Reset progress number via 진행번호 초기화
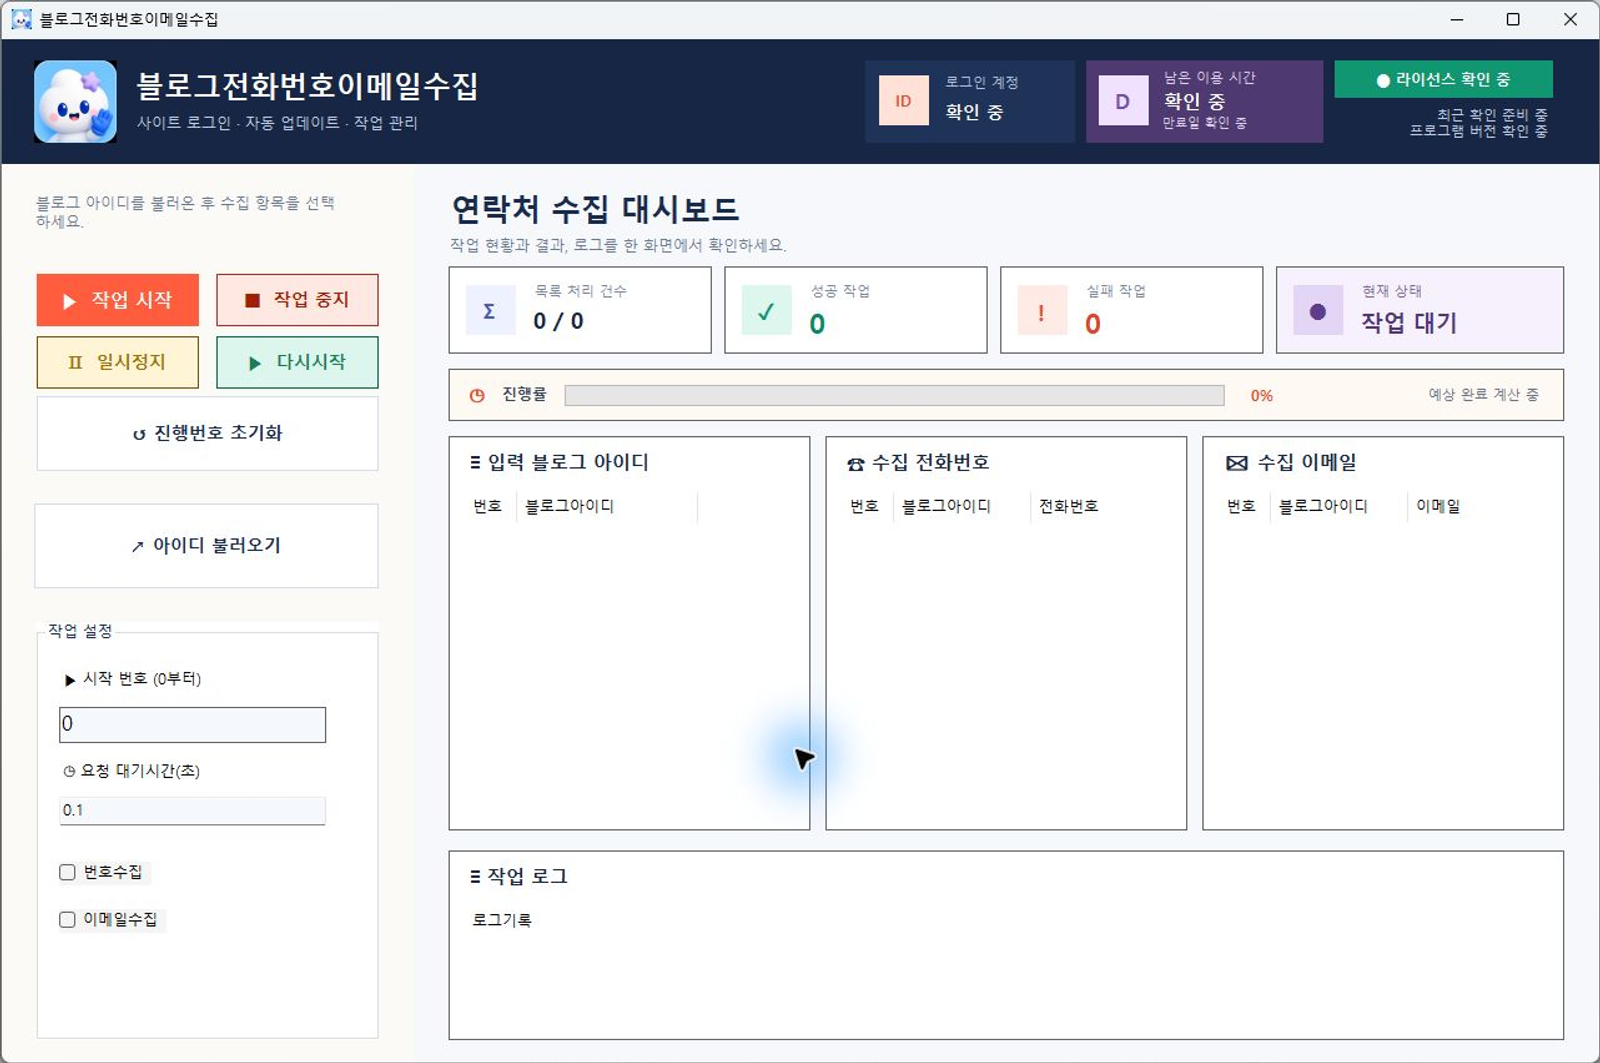Viewport: 1600px width, 1063px height. coord(207,433)
